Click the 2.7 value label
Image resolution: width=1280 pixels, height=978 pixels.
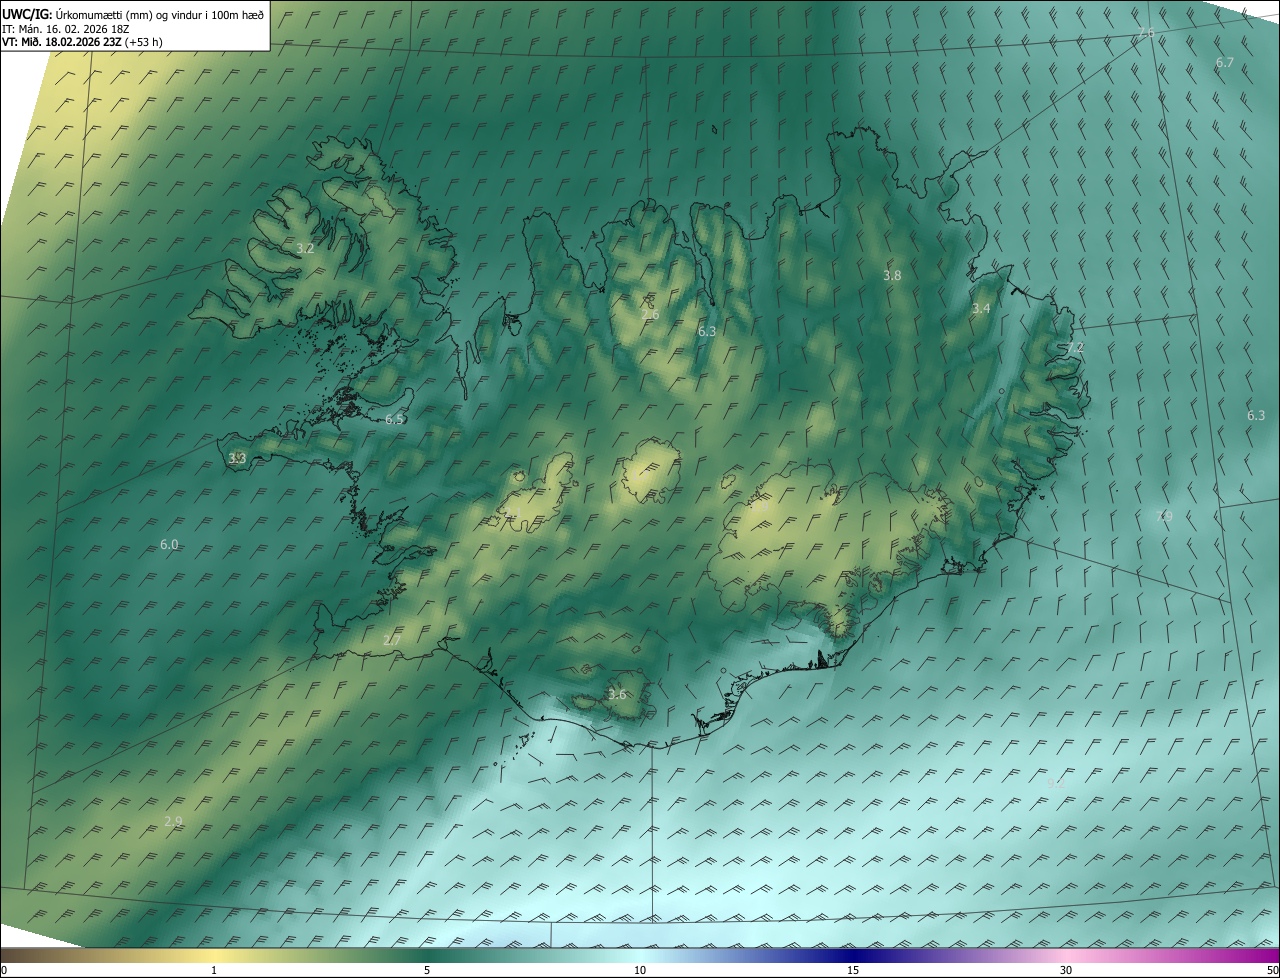392,640
